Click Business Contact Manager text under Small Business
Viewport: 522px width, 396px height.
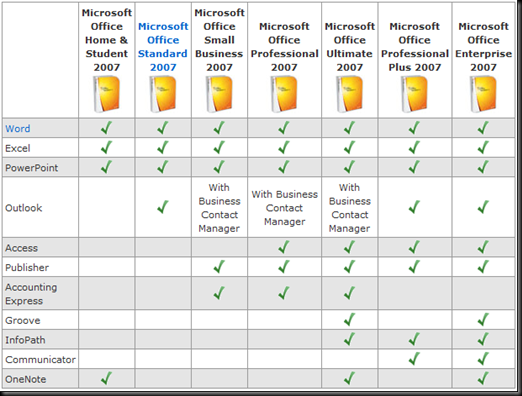click(x=219, y=215)
